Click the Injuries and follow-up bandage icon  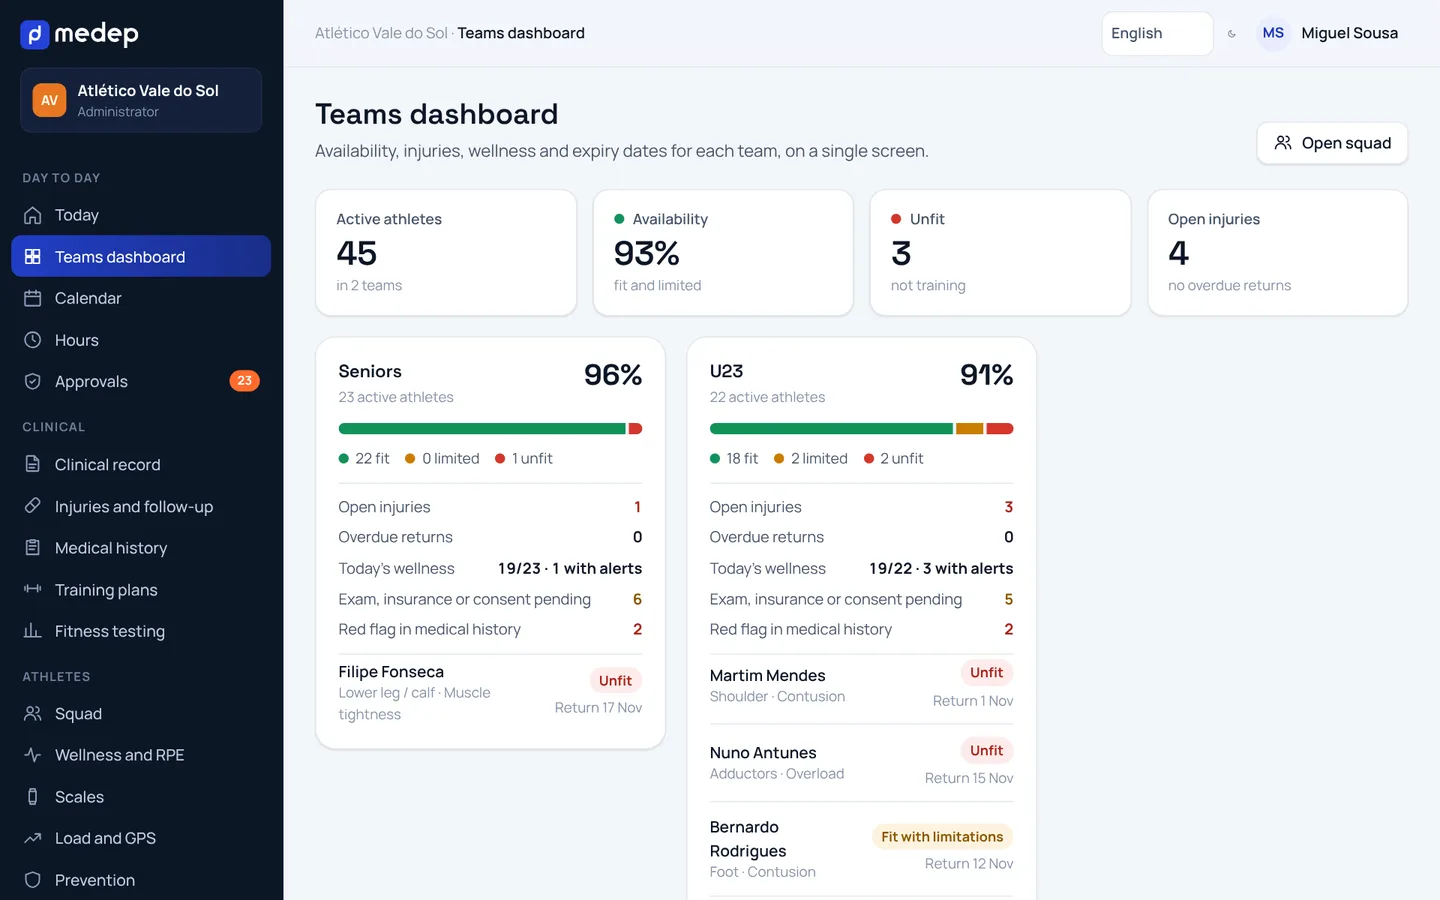coord(33,506)
